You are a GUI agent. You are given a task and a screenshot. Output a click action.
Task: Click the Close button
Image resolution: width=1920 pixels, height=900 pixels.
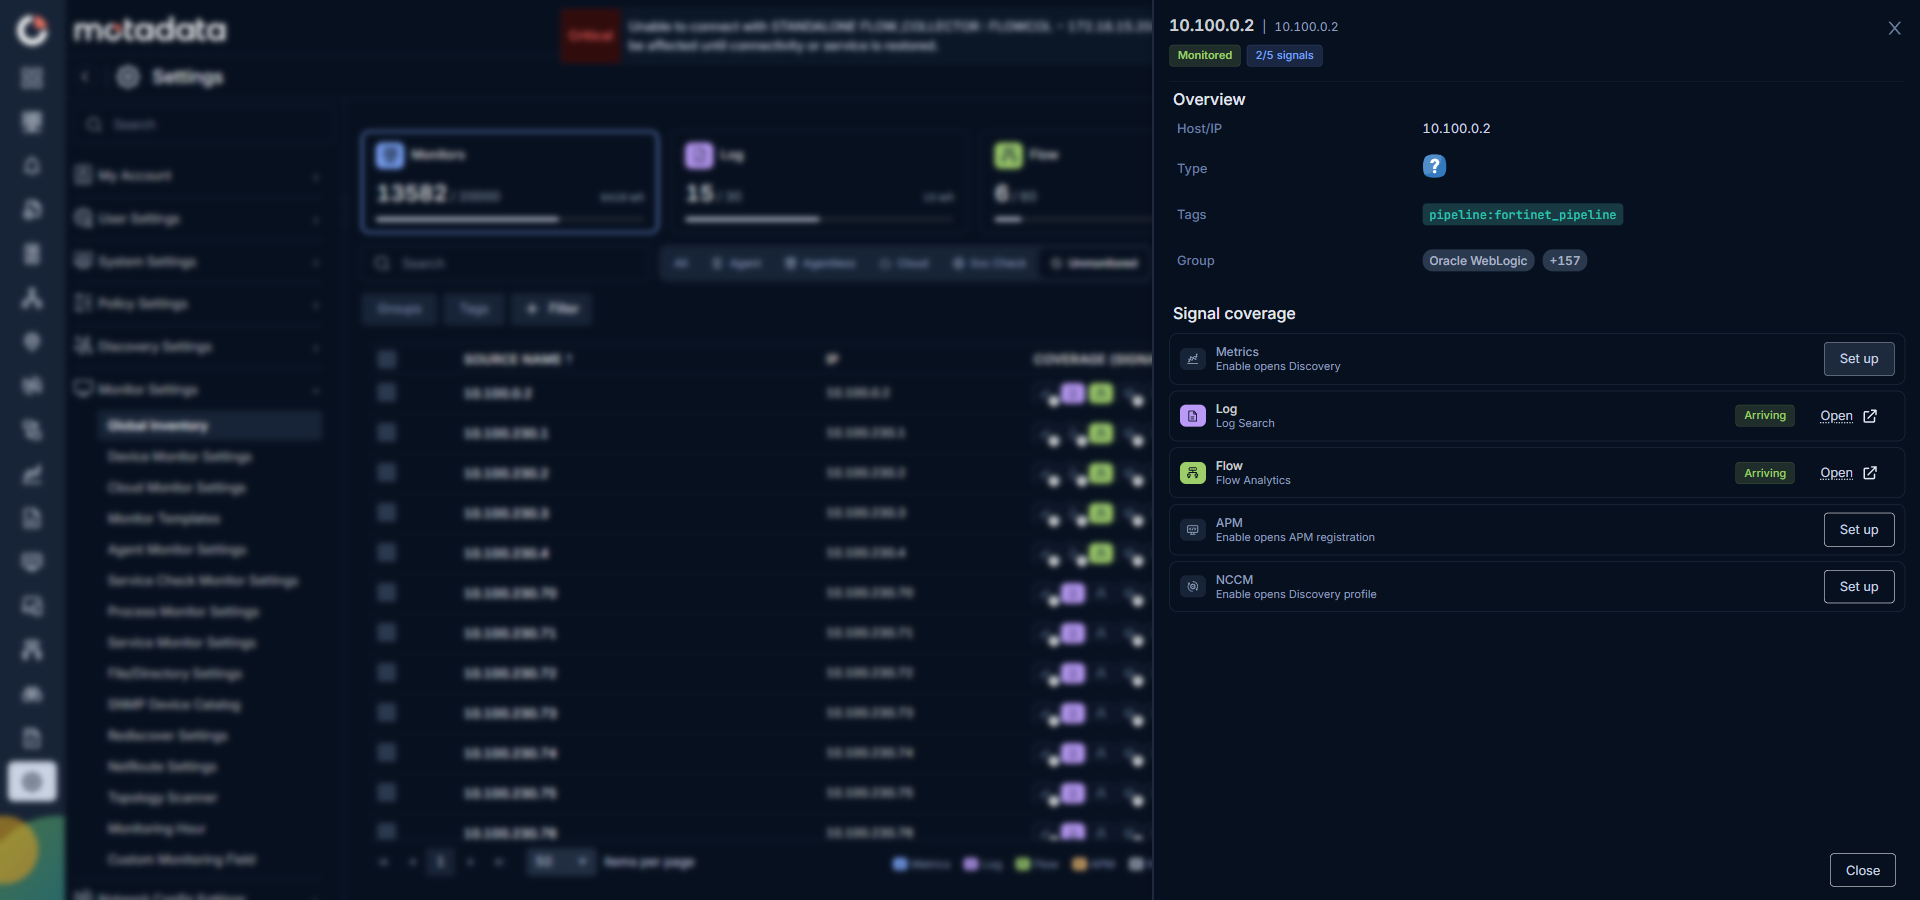pos(1862,870)
